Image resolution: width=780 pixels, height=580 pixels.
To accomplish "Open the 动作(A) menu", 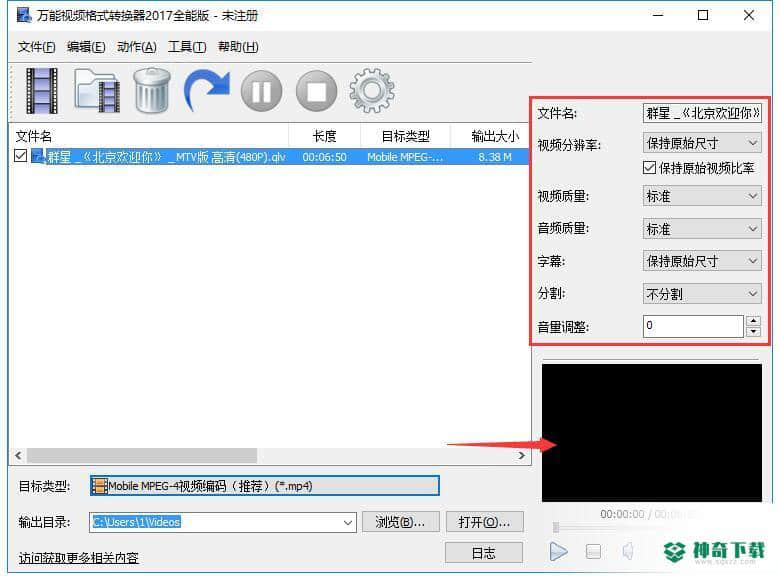I will (136, 47).
